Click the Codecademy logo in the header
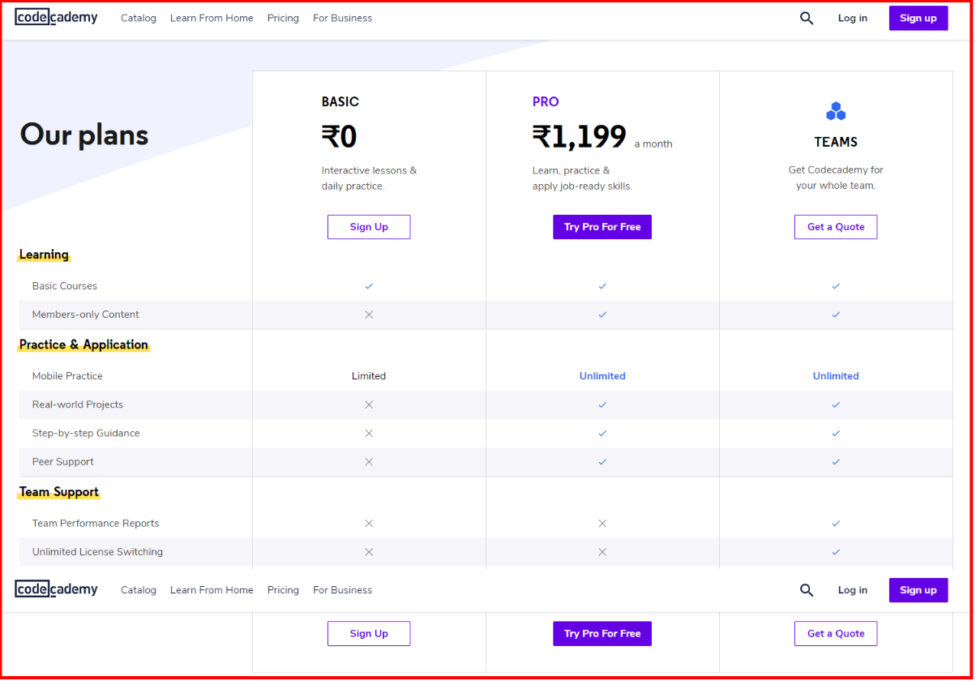 tap(56, 17)
